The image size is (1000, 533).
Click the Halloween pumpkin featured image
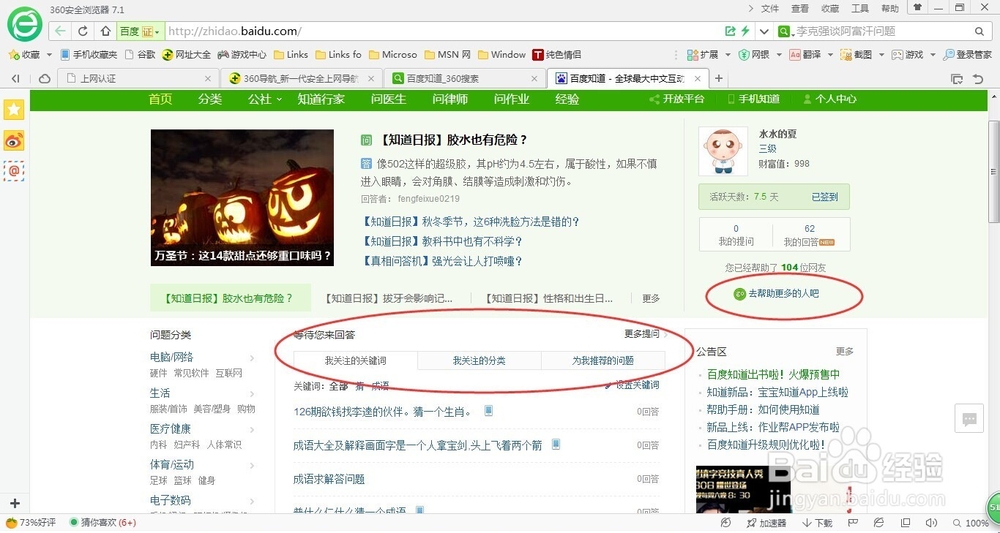(x=242, y=198)
